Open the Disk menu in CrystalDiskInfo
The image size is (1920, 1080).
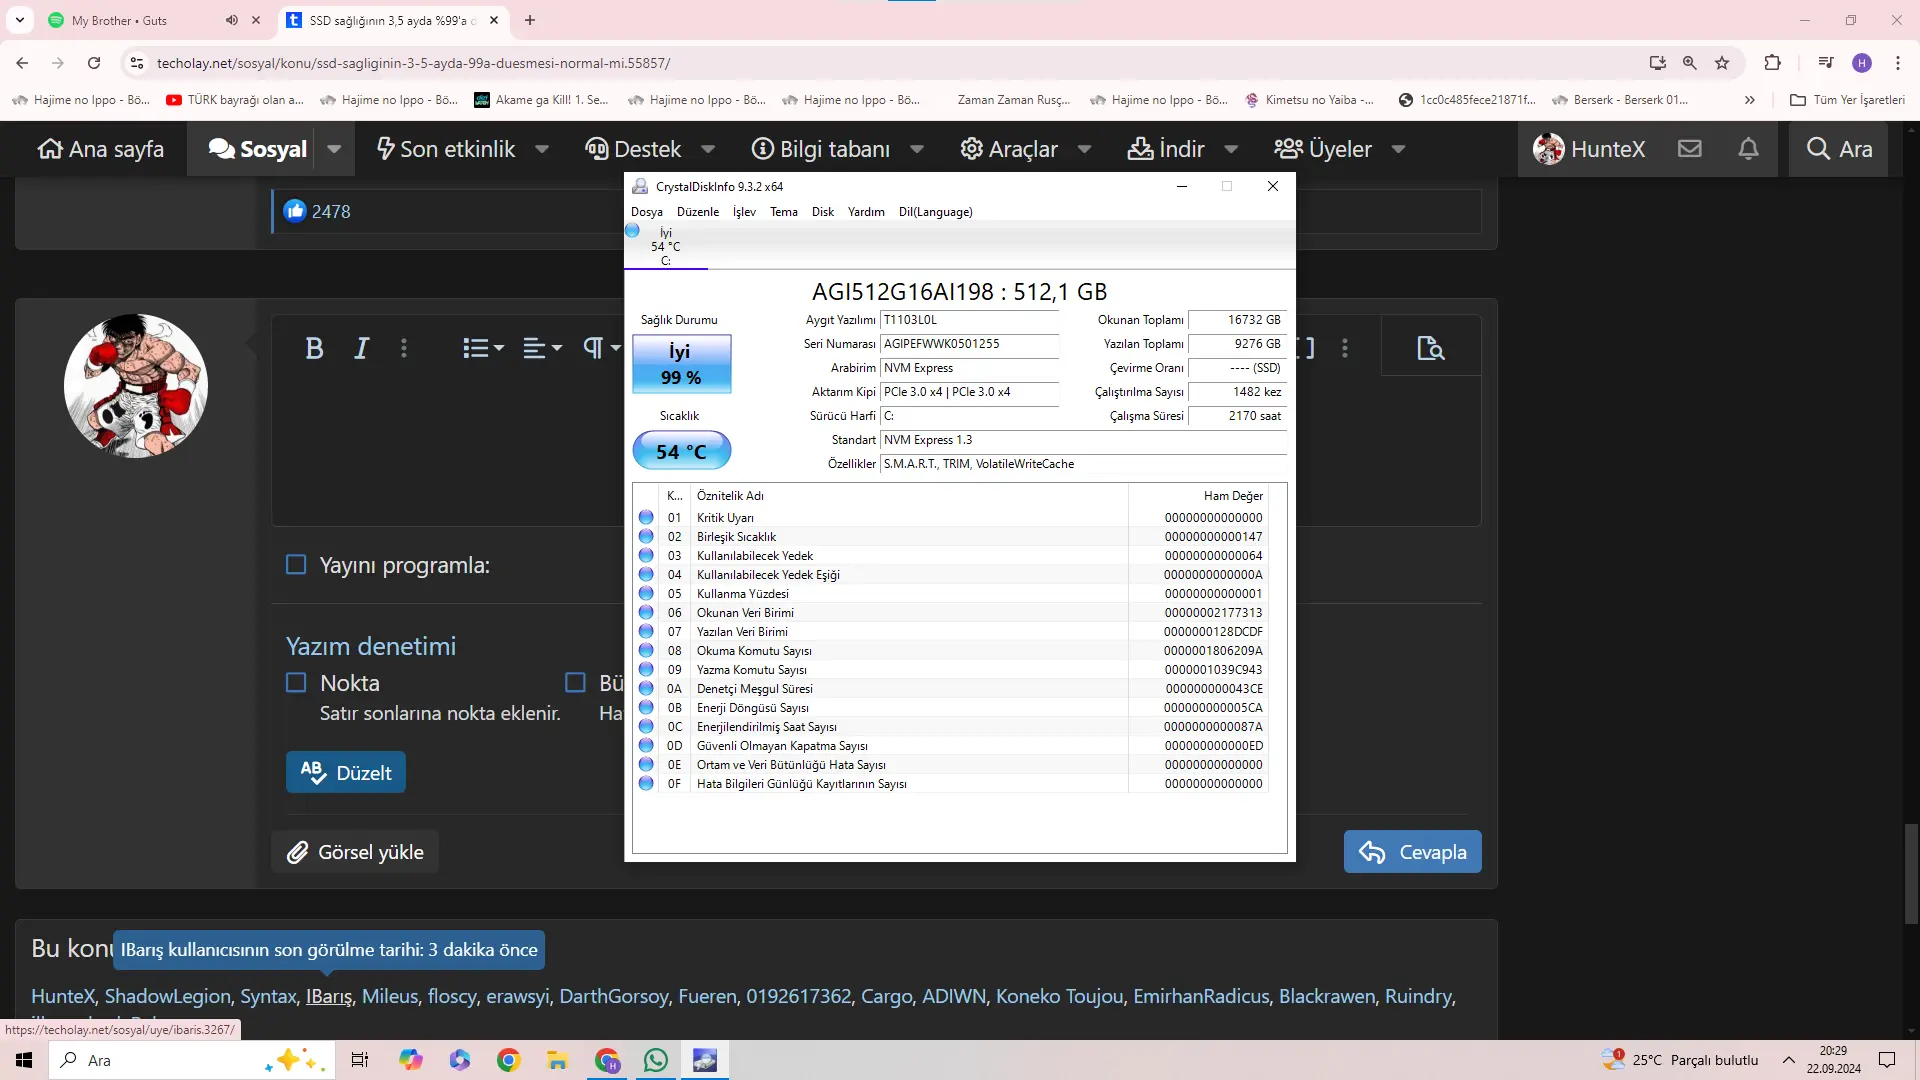(x=823, y=212)
